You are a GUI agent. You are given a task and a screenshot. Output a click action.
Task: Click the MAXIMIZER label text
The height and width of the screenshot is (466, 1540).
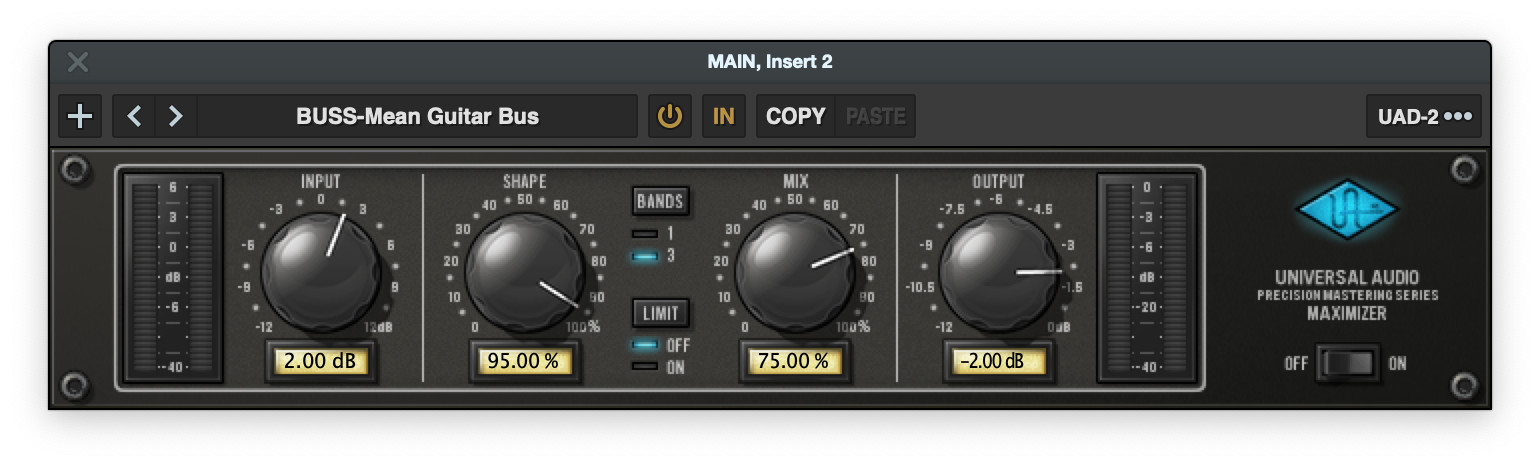pos(1347,314)
